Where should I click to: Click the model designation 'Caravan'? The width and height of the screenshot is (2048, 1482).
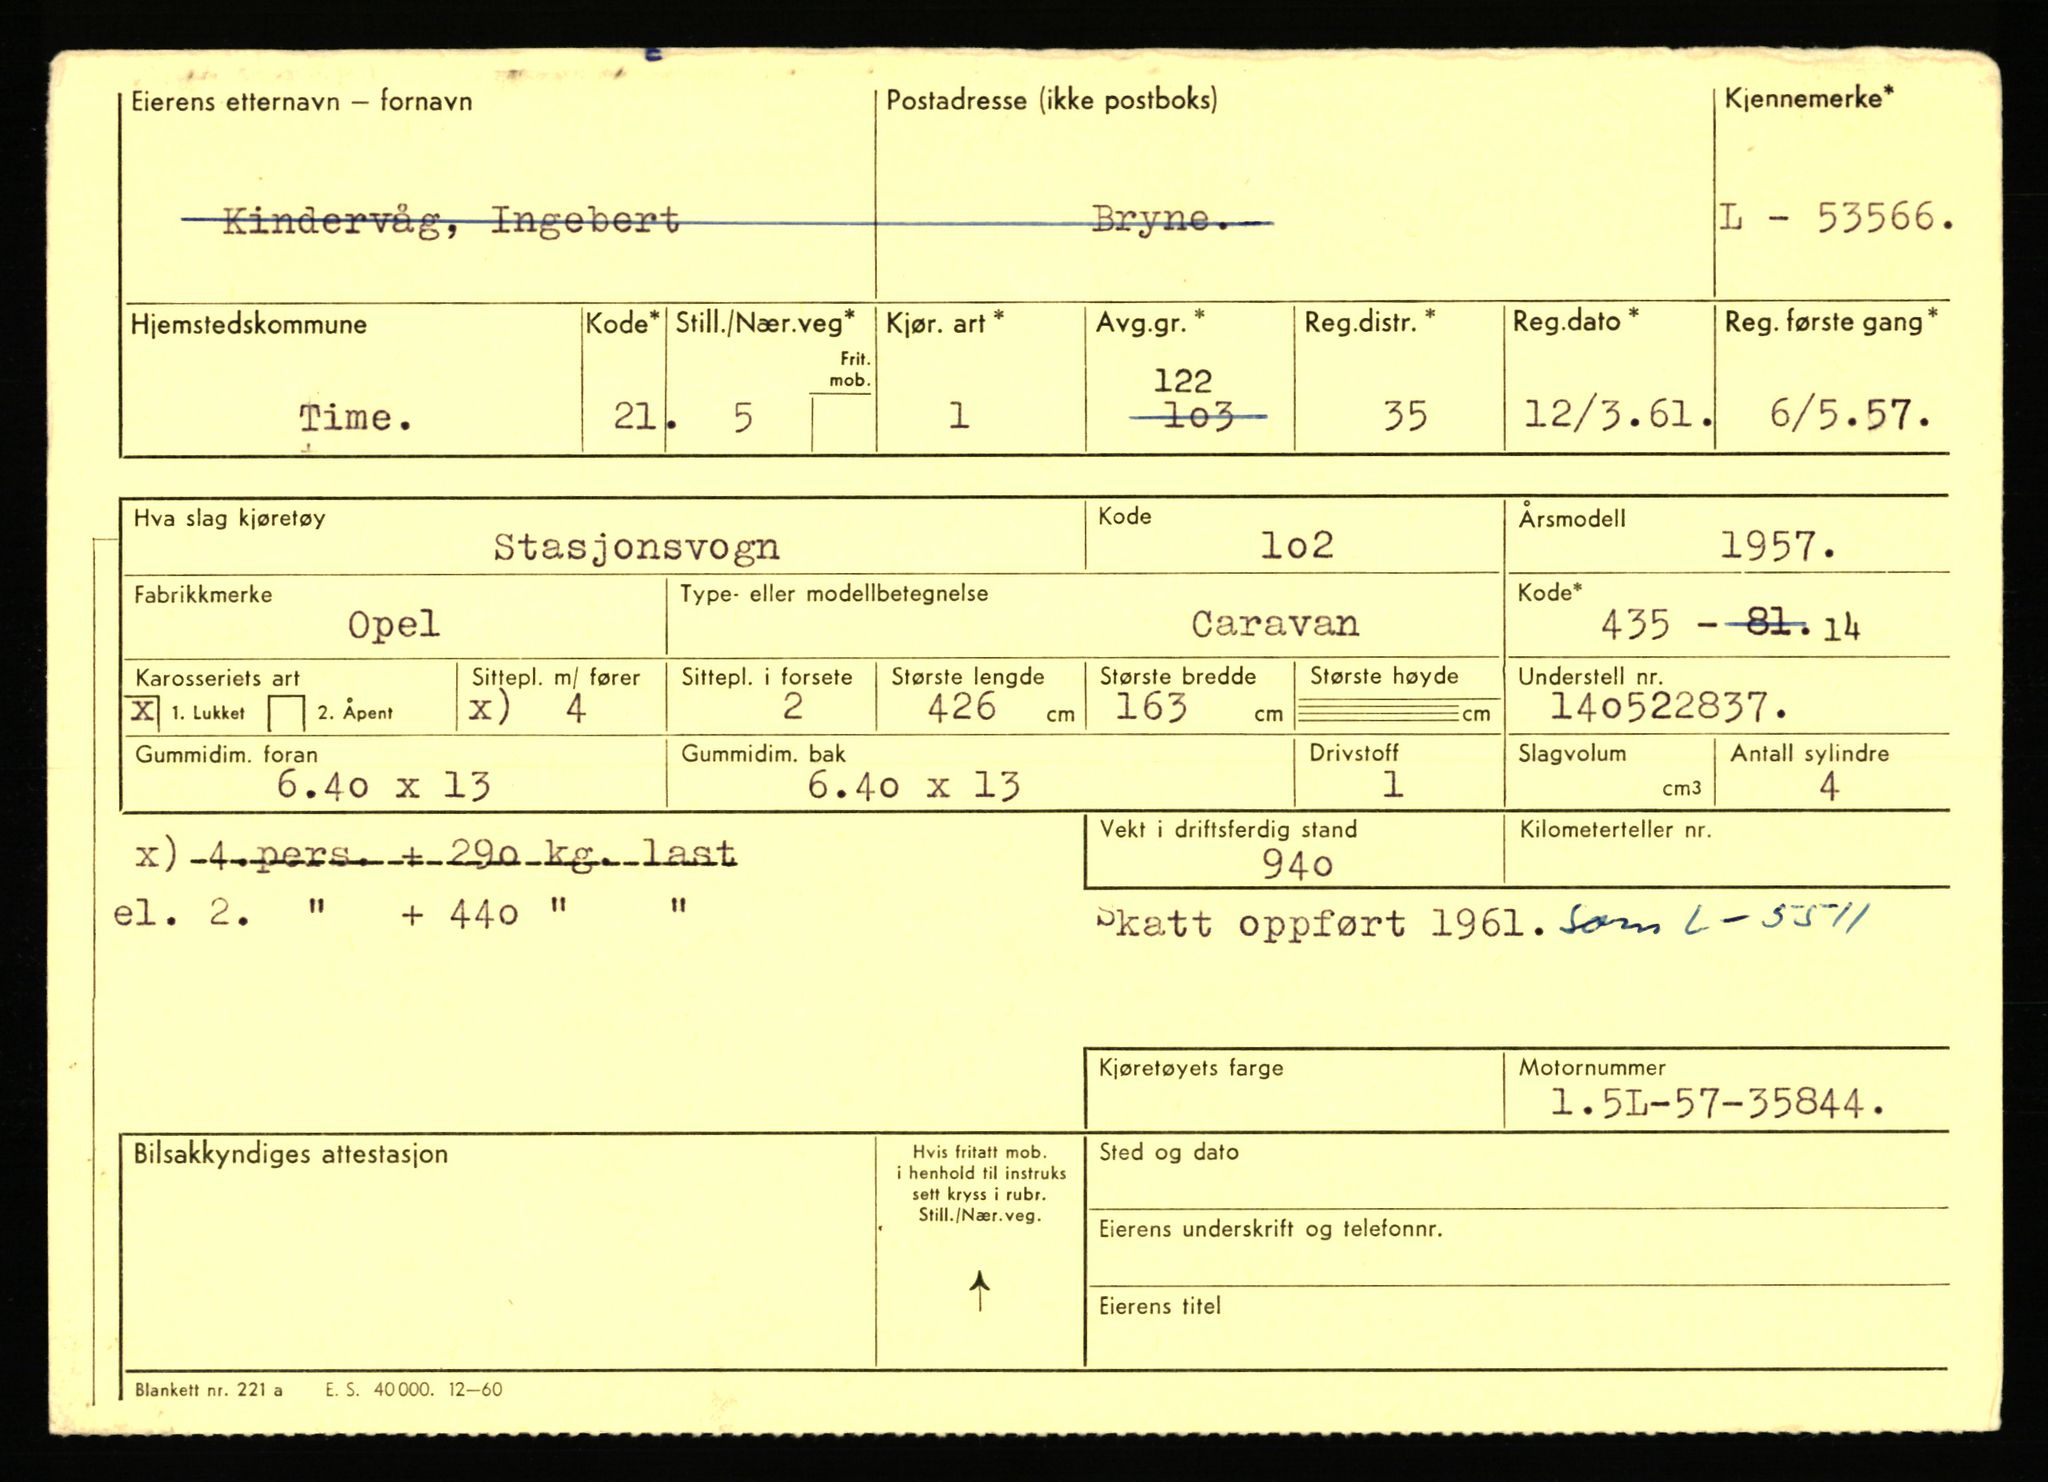pos(1275,624)
